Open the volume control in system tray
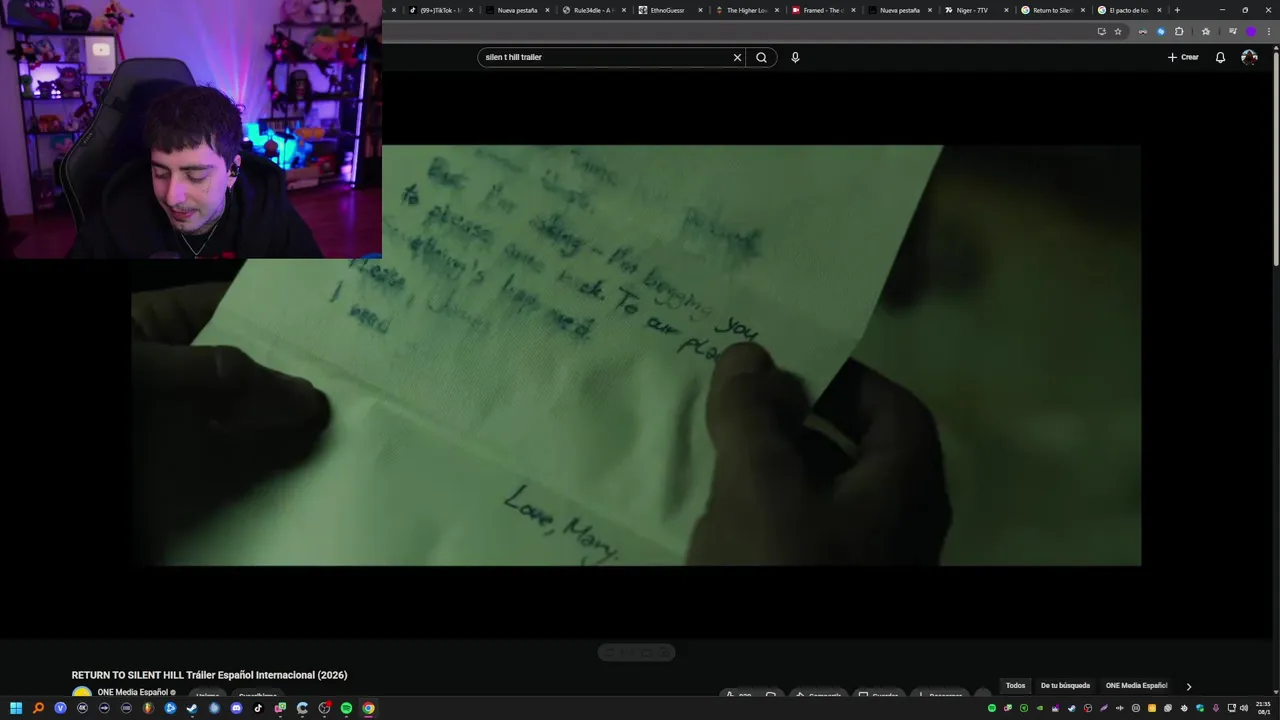The image size is (1280, 720). pos(1244,708)
